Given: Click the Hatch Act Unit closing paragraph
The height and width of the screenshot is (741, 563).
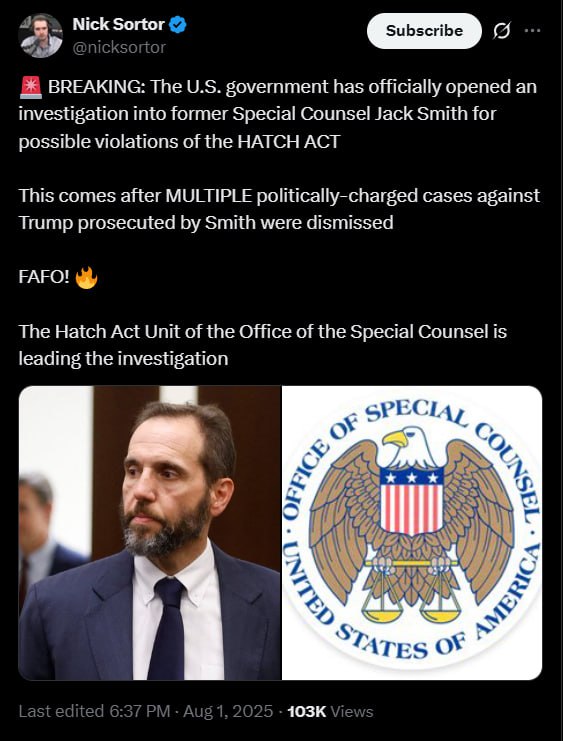Looking at the screenshot, I should 263,345.
